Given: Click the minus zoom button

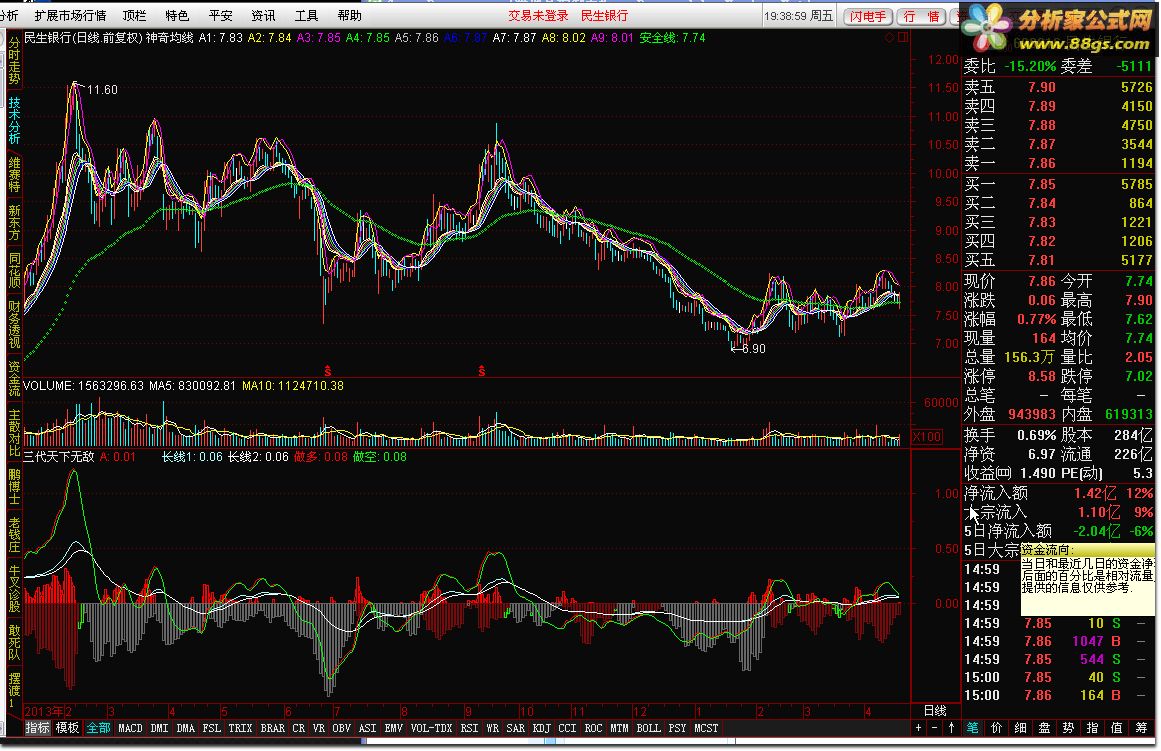Looking at the screenshot, I should 934,728.
